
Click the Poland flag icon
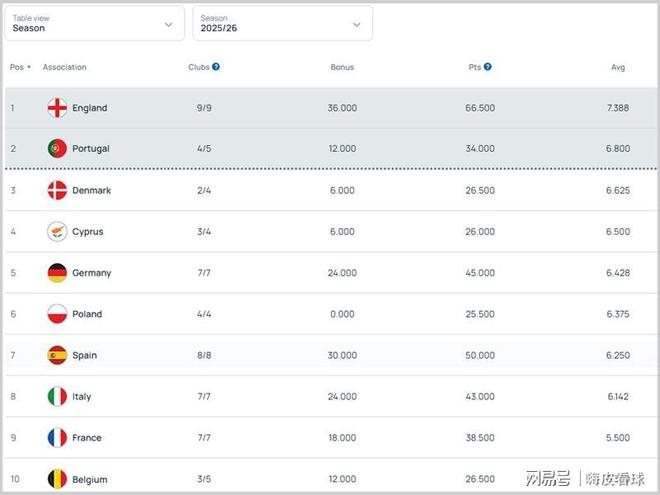(x=57, y=314)
